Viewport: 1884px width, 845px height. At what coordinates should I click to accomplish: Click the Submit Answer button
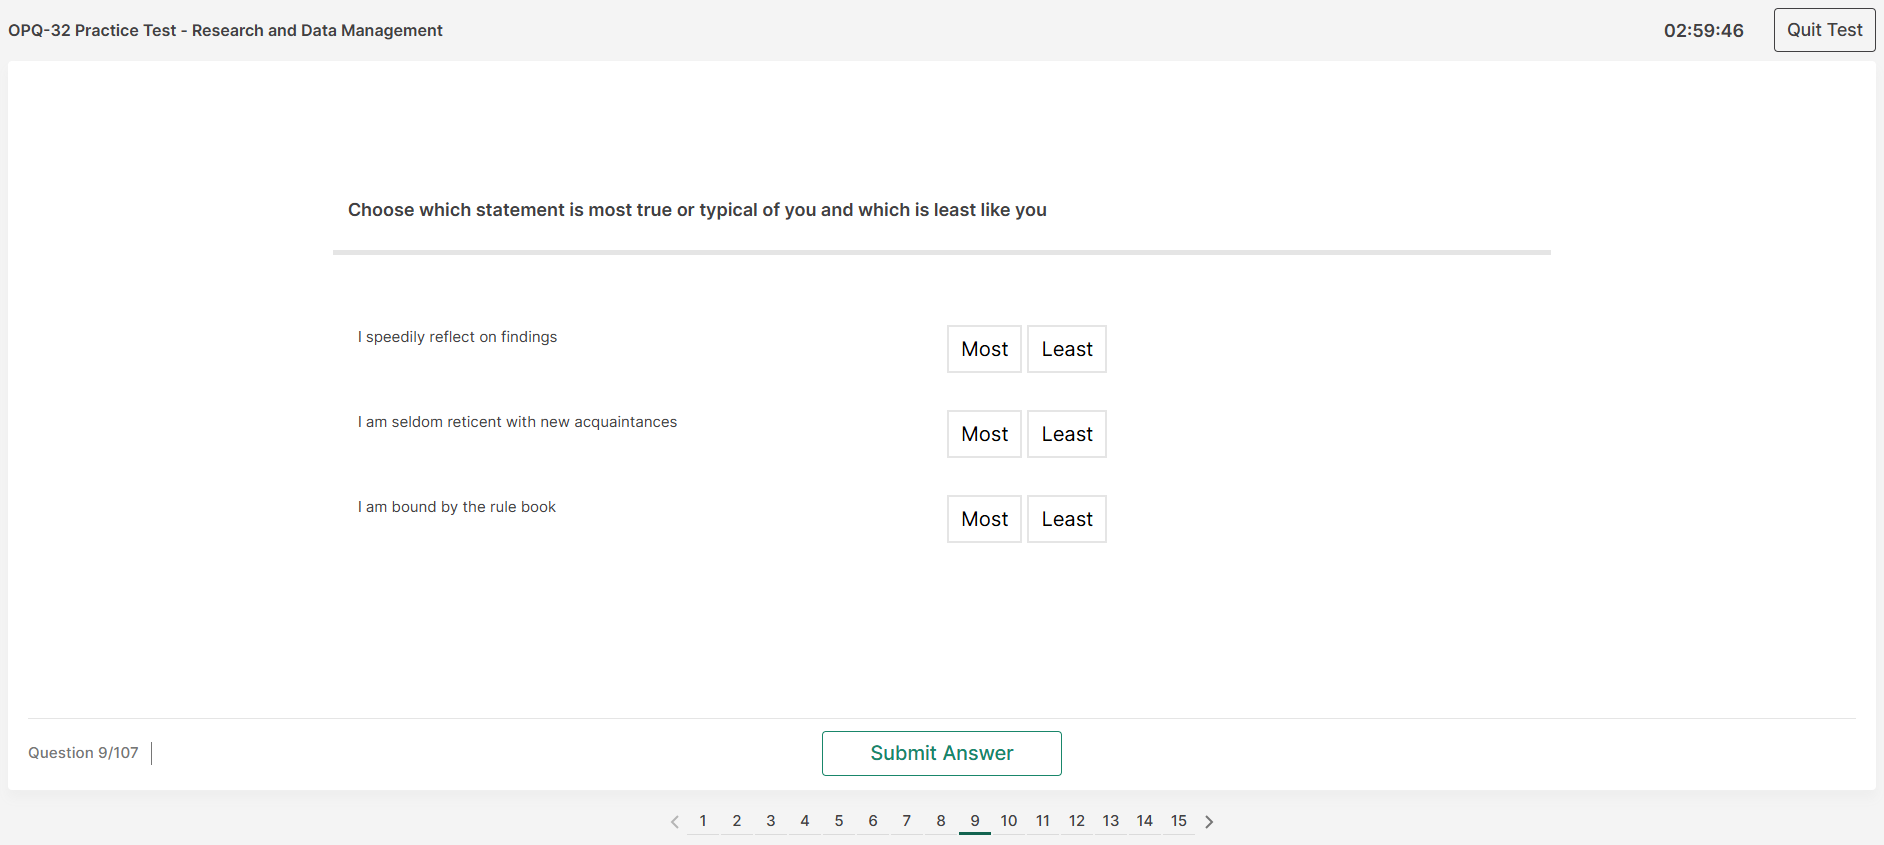pos(941,753)
